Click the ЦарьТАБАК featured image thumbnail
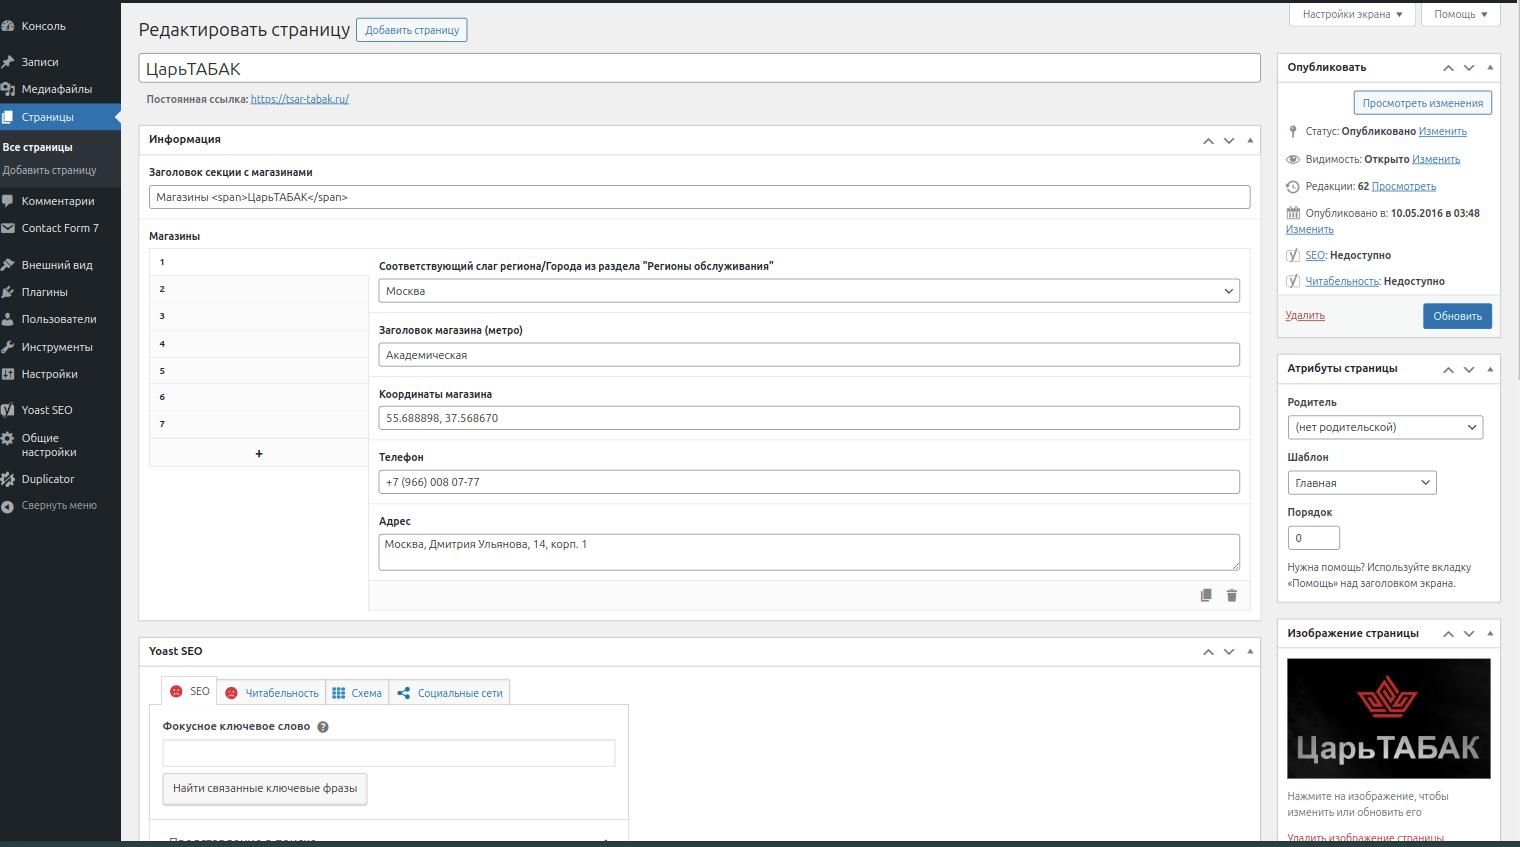The width and height of the screenshot is (1520, 847). (x=1389, y=718)
